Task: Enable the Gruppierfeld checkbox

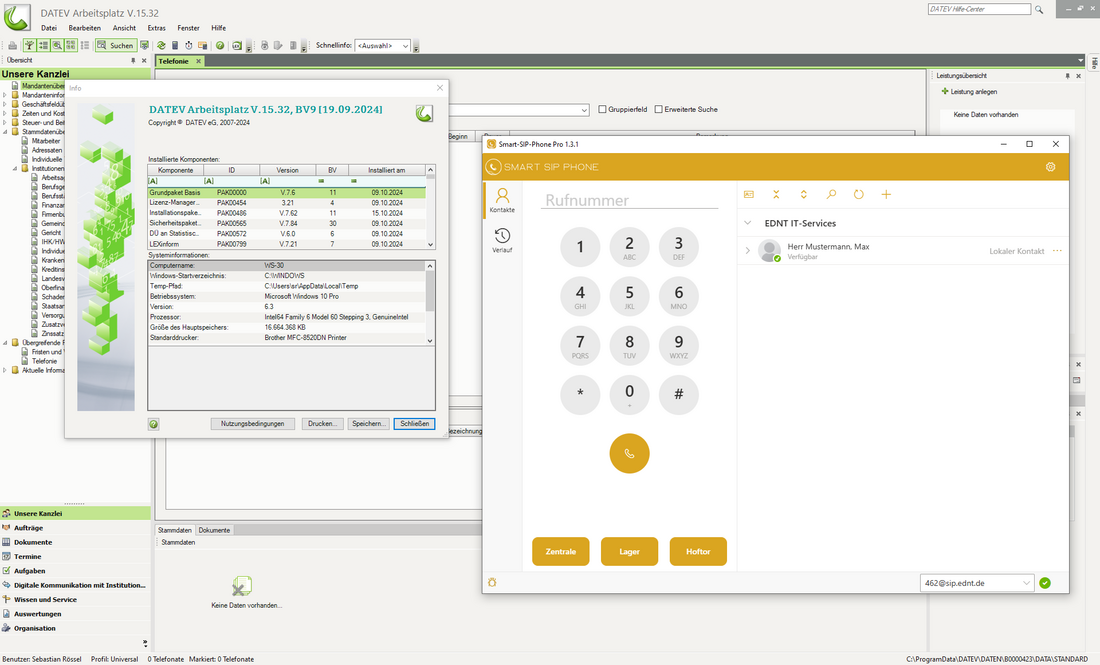Action: click(x=602, y=109)
